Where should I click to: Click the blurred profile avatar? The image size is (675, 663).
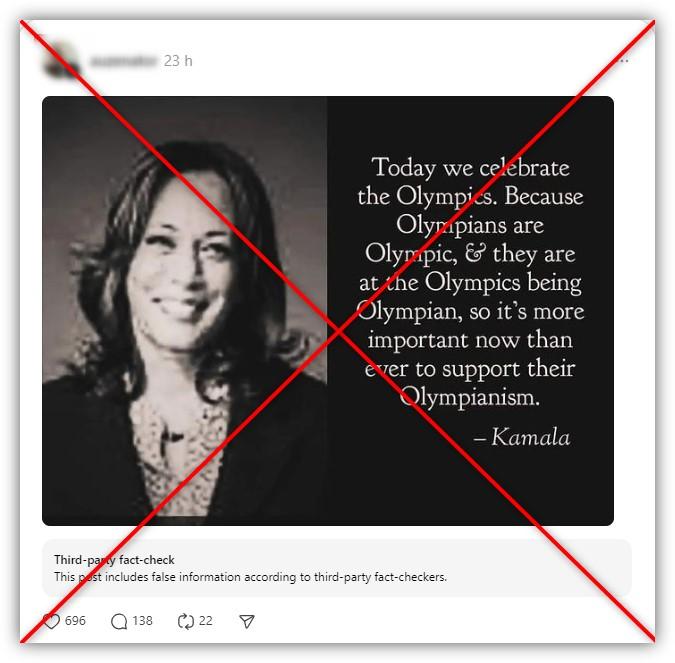click(62, 61)
